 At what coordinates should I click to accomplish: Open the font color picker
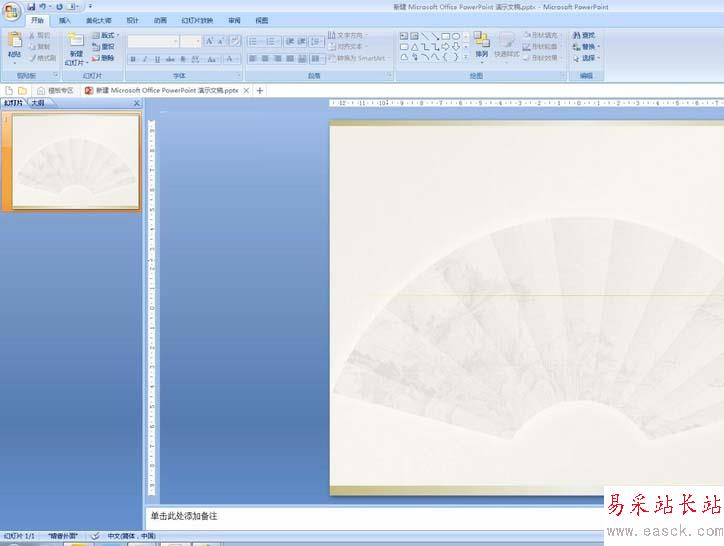pos(231,59)
